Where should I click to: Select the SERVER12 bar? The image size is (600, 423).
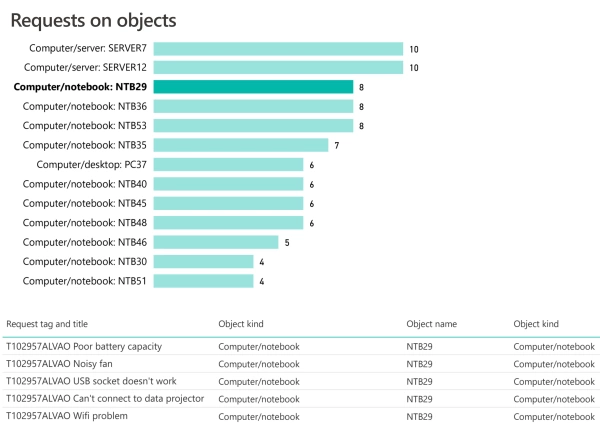pyautogui.click(x=278, y=67)
